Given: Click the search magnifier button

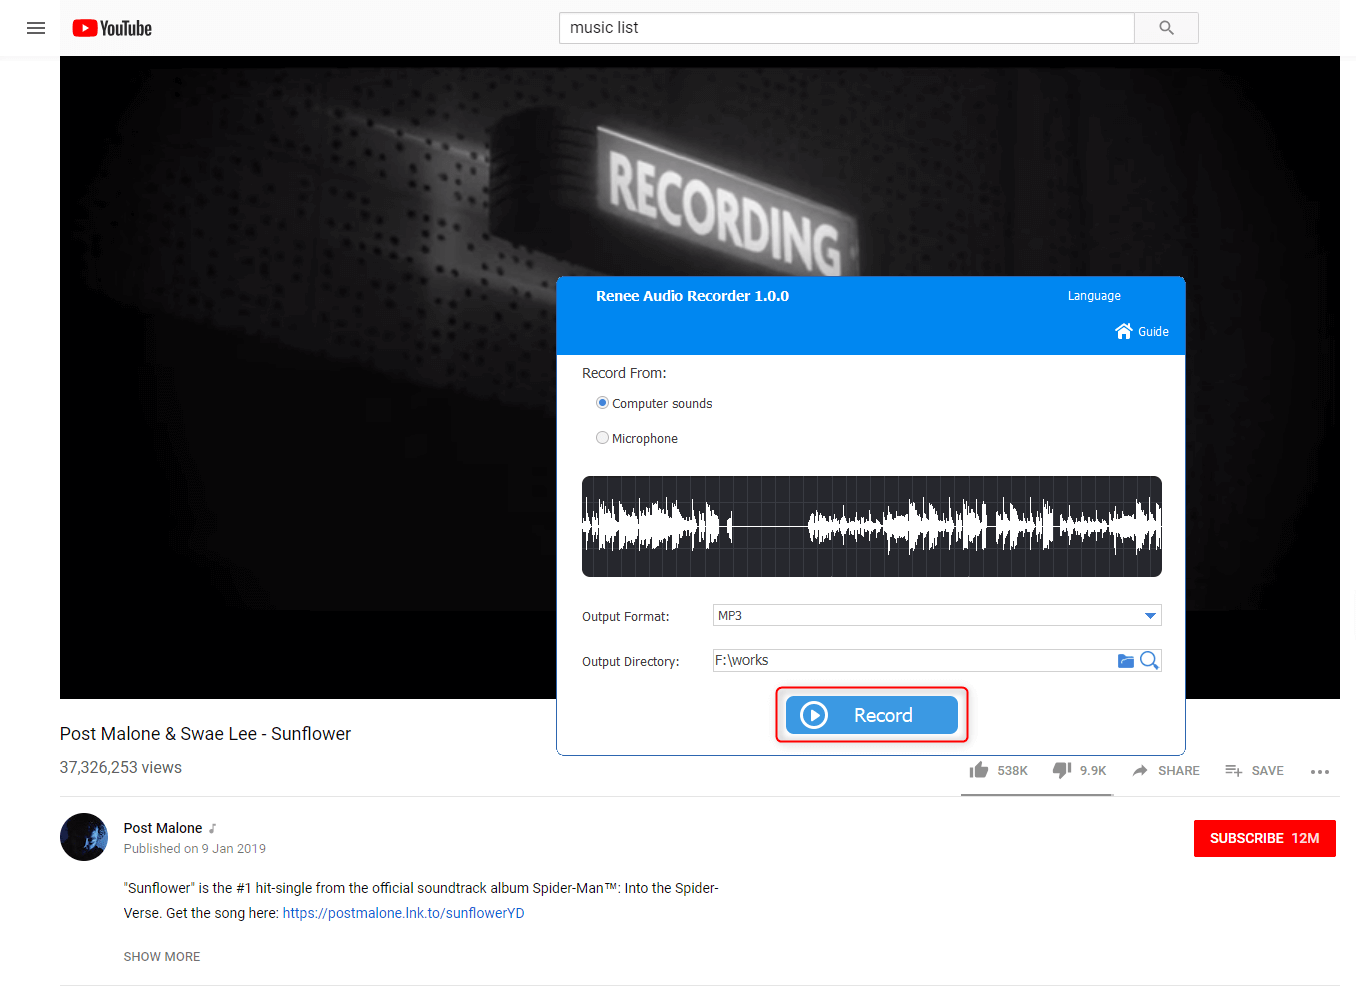Looking at the screenshot, I should coord(1166,28).
